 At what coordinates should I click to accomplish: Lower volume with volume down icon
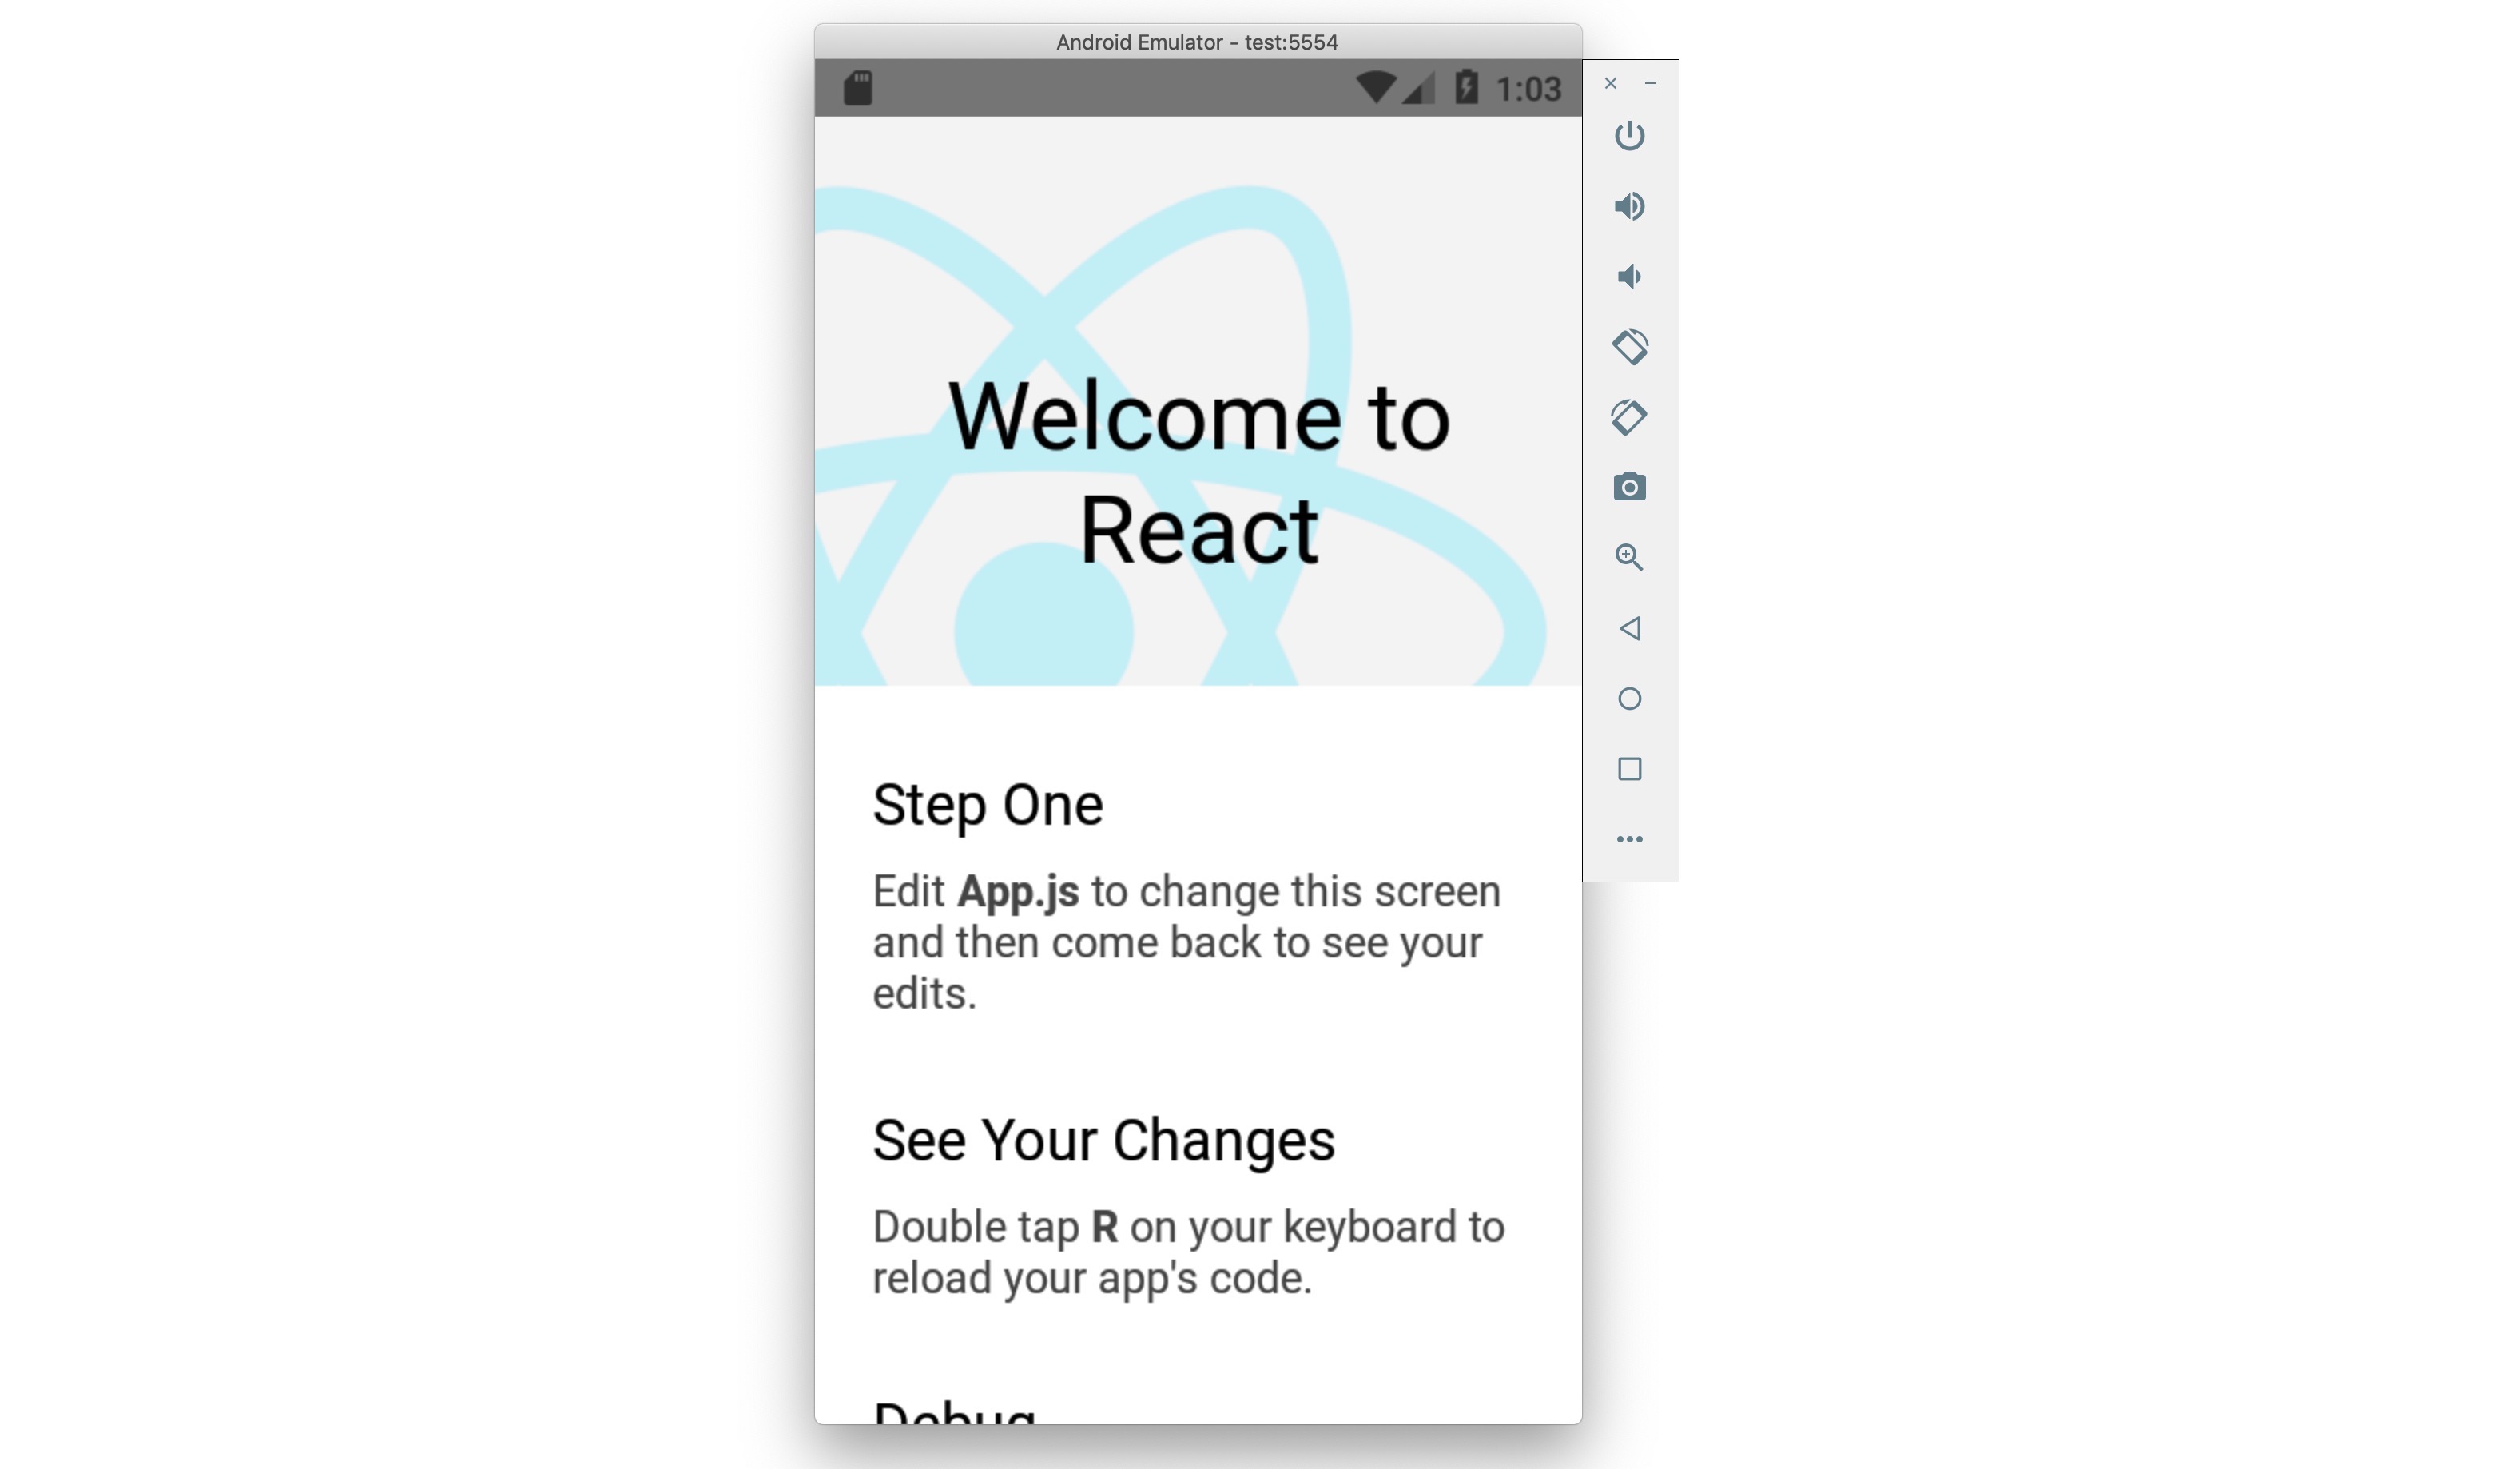pyautogui.click(x=1629, y=277)
